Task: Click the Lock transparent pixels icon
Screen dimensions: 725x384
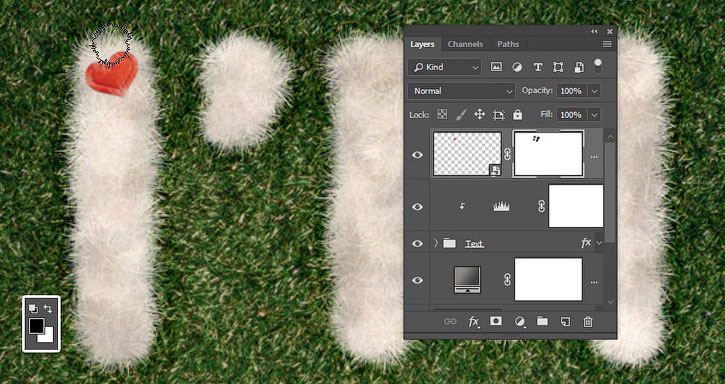Action: point(442,114)
